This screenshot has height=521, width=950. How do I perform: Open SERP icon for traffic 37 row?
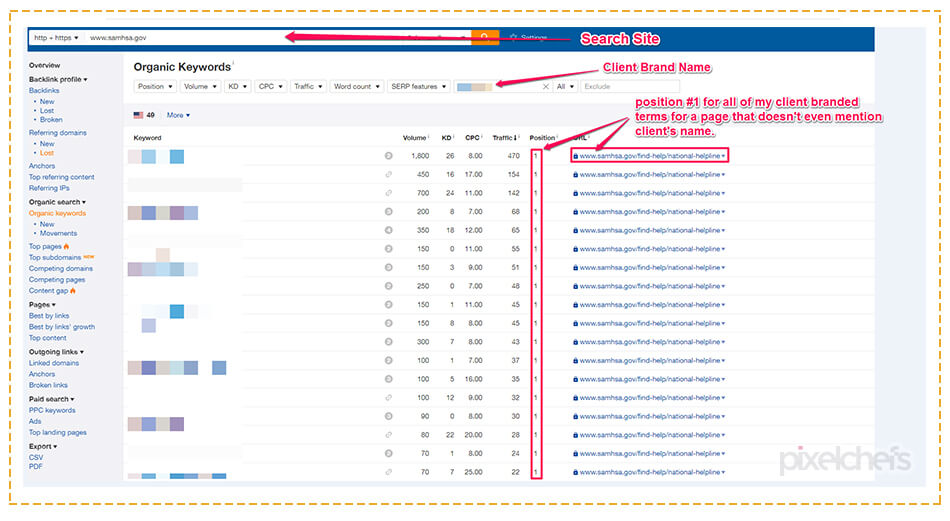click(388, 360)
